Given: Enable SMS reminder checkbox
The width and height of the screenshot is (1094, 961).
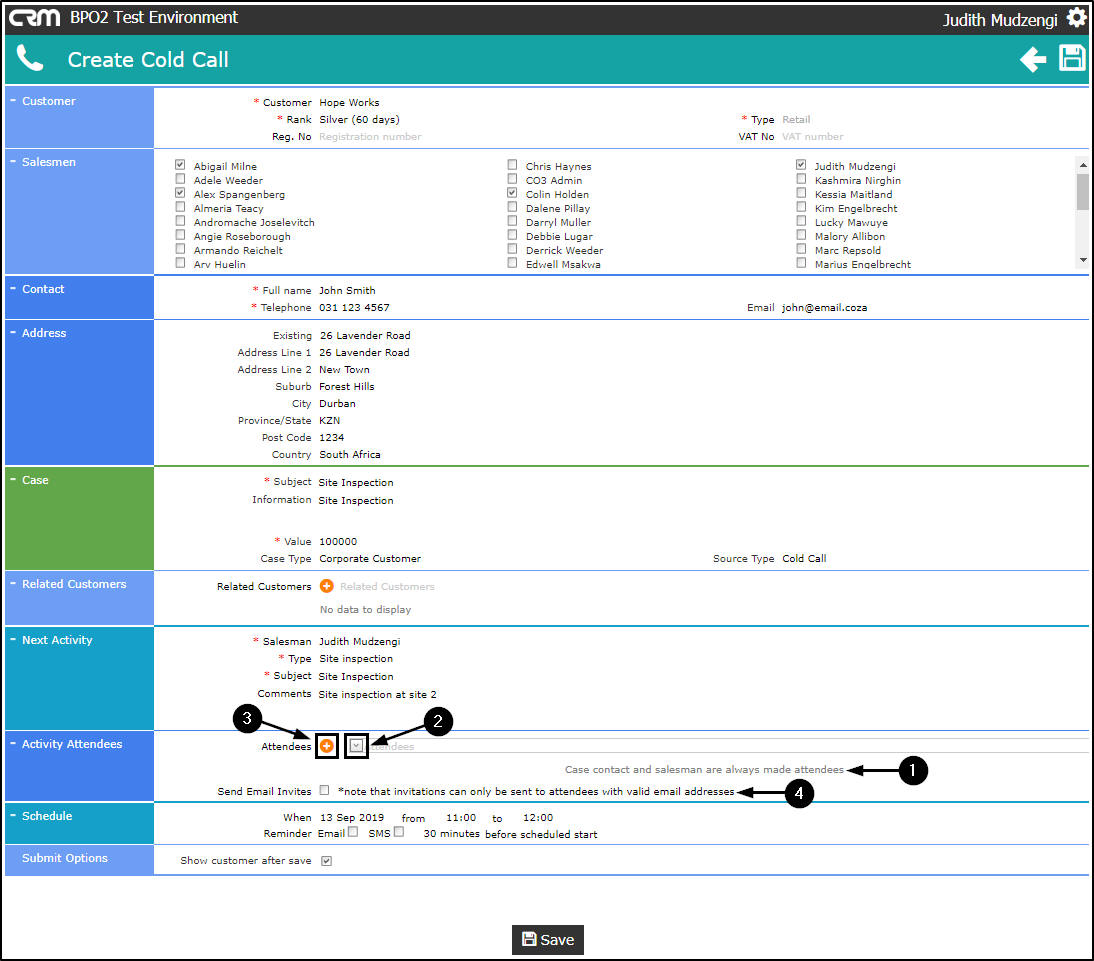Looking at the screenshot, I should [x=398, y=832].
